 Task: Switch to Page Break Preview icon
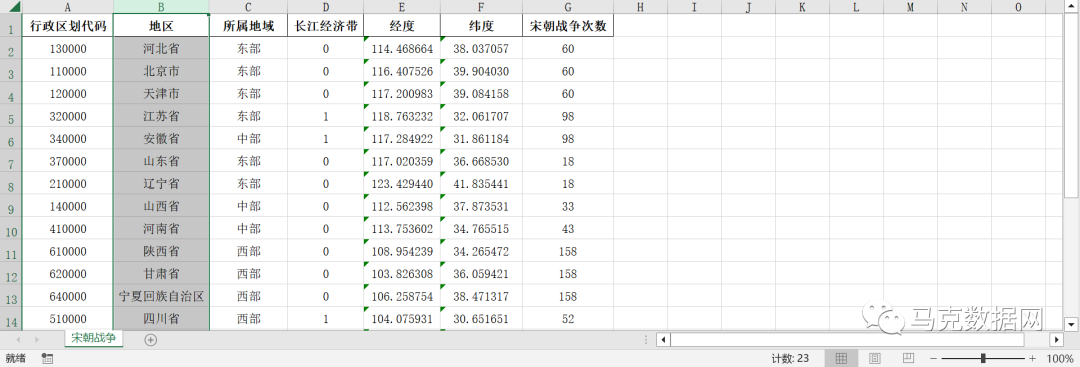tap(908, 359)
